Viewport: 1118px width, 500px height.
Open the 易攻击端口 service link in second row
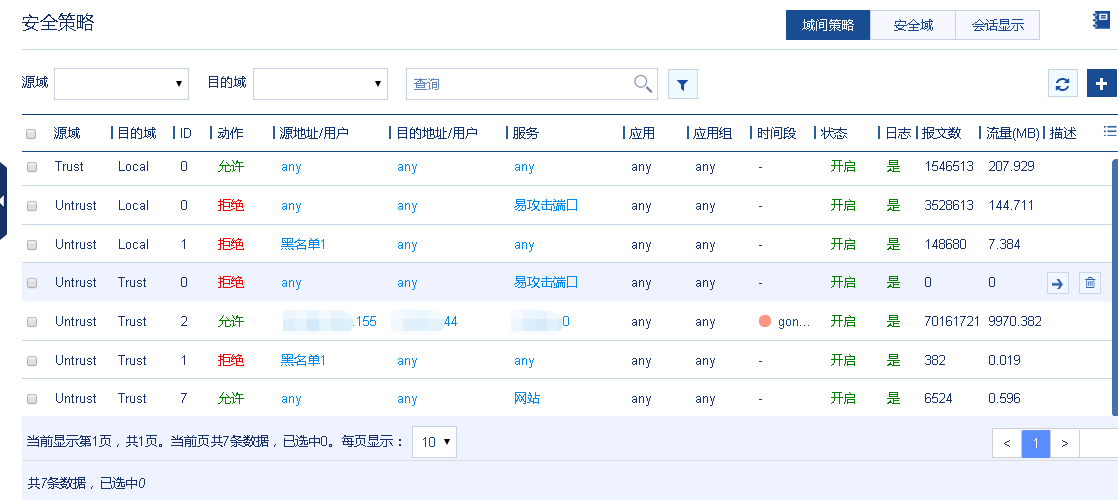(x=546, y=206)
